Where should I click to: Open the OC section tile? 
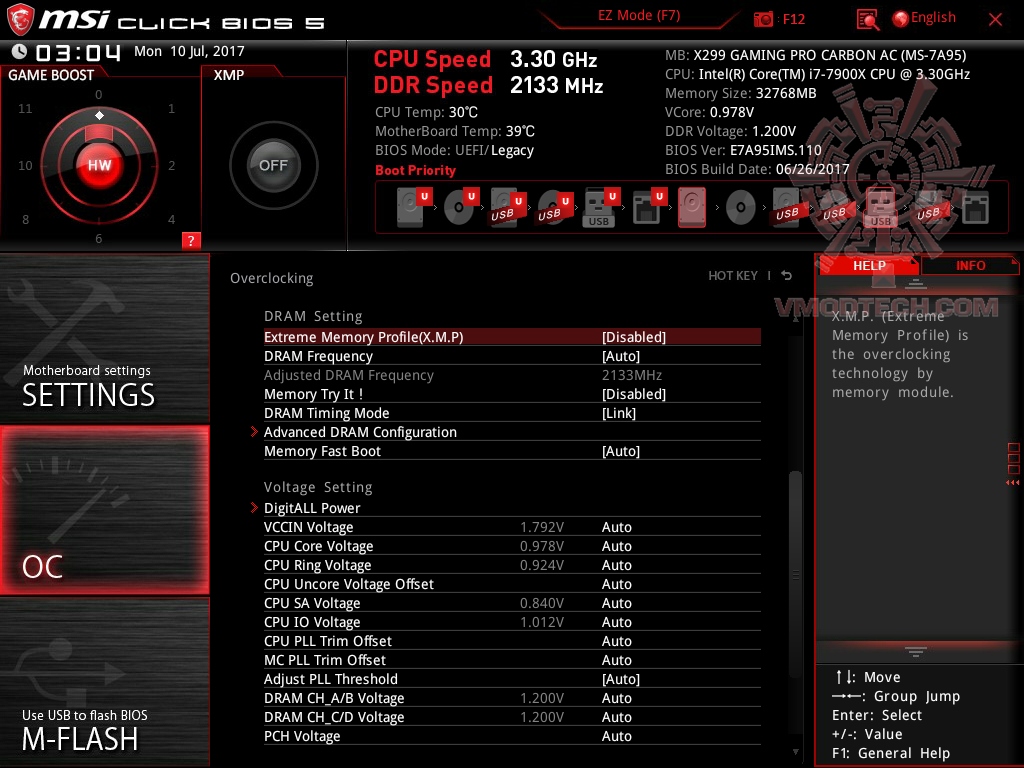pyautogui.click(x=104, y=510)
